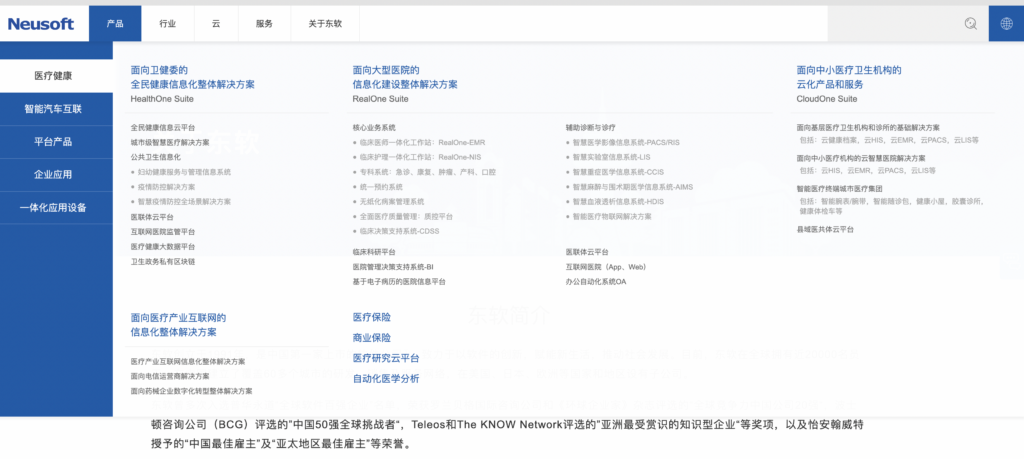This screenshot has width=1024, height=459.
Task: Click the RealOne Suite label
Action: pyautogui.click(x=380, y=99)
